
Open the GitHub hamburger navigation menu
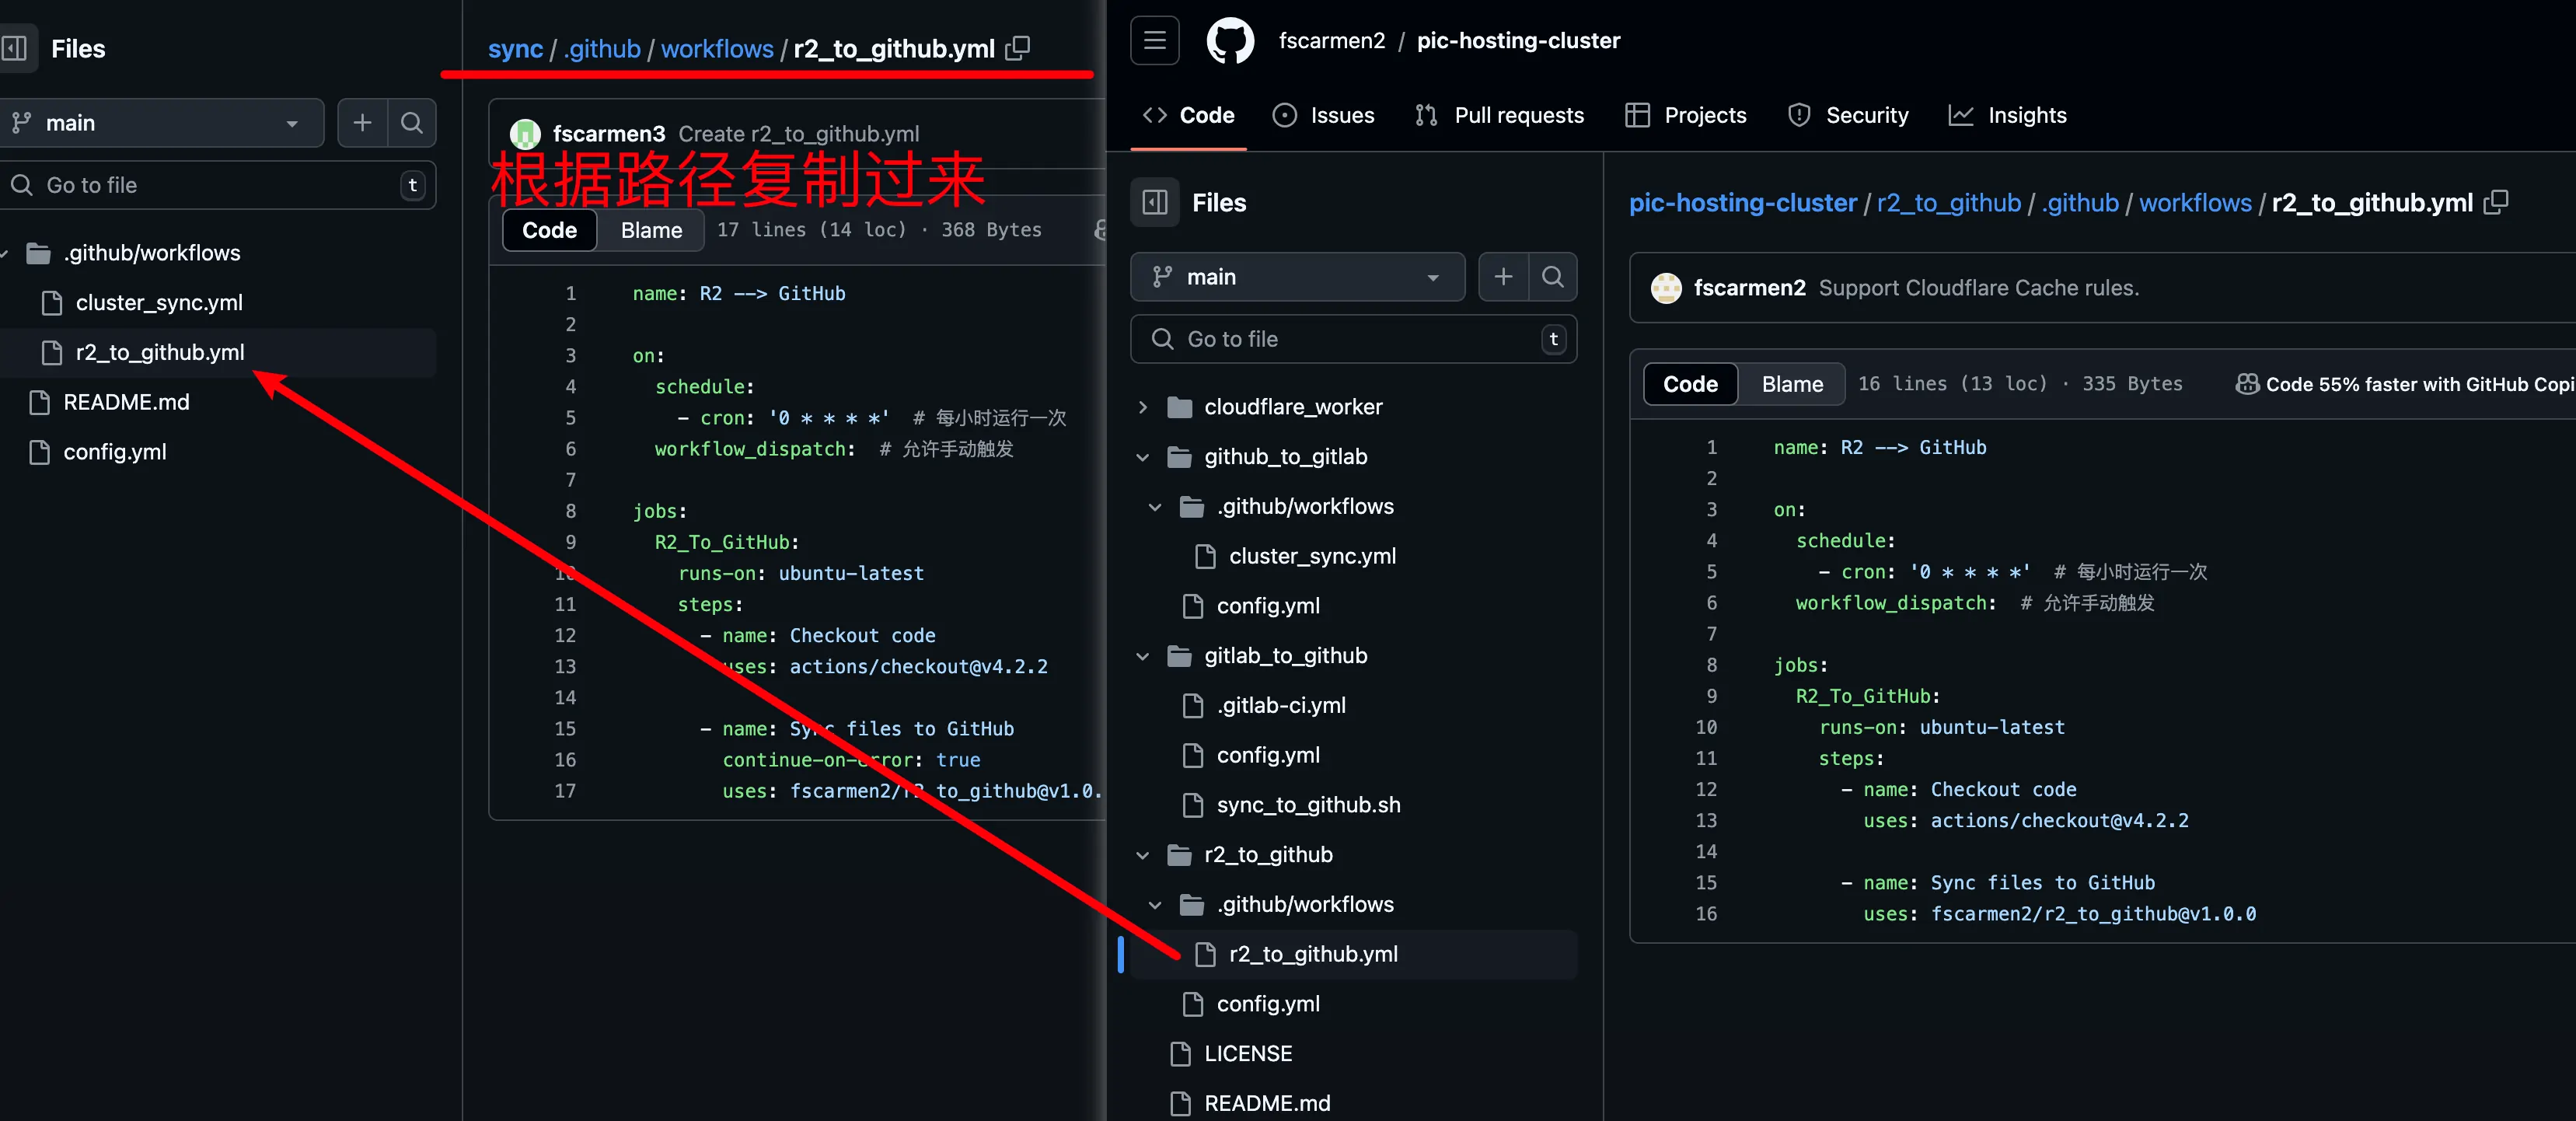(x=1155, y=40)
